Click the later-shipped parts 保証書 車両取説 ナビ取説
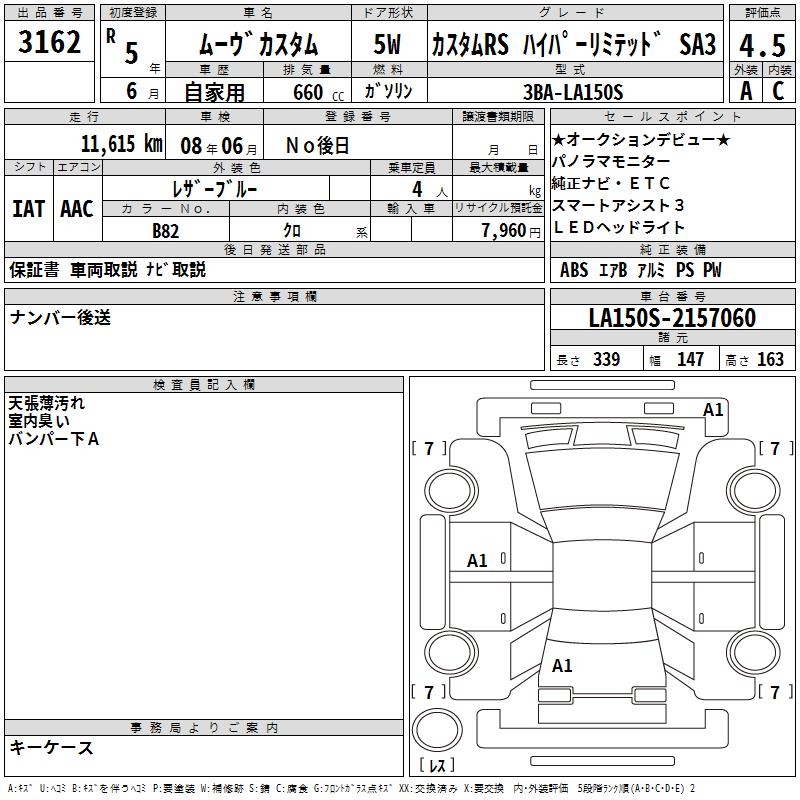 click(x=107, y=269)
